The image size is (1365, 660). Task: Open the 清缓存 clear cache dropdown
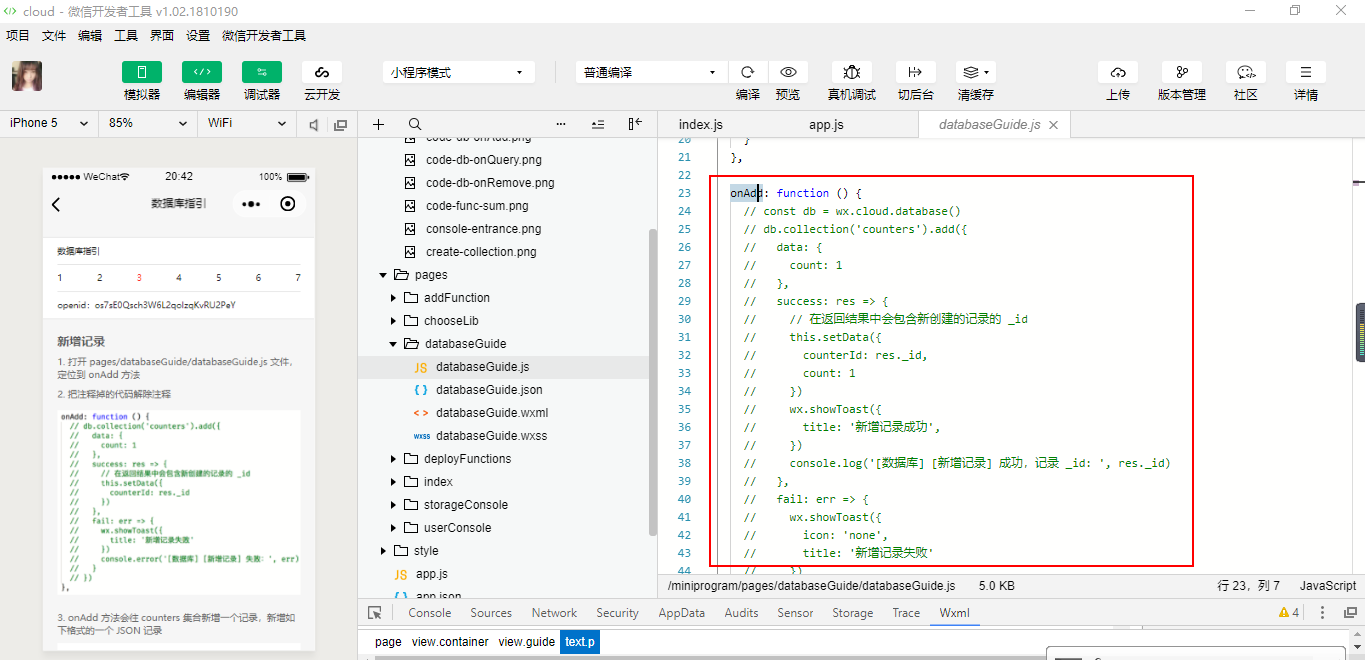click(x=975, y=72)
